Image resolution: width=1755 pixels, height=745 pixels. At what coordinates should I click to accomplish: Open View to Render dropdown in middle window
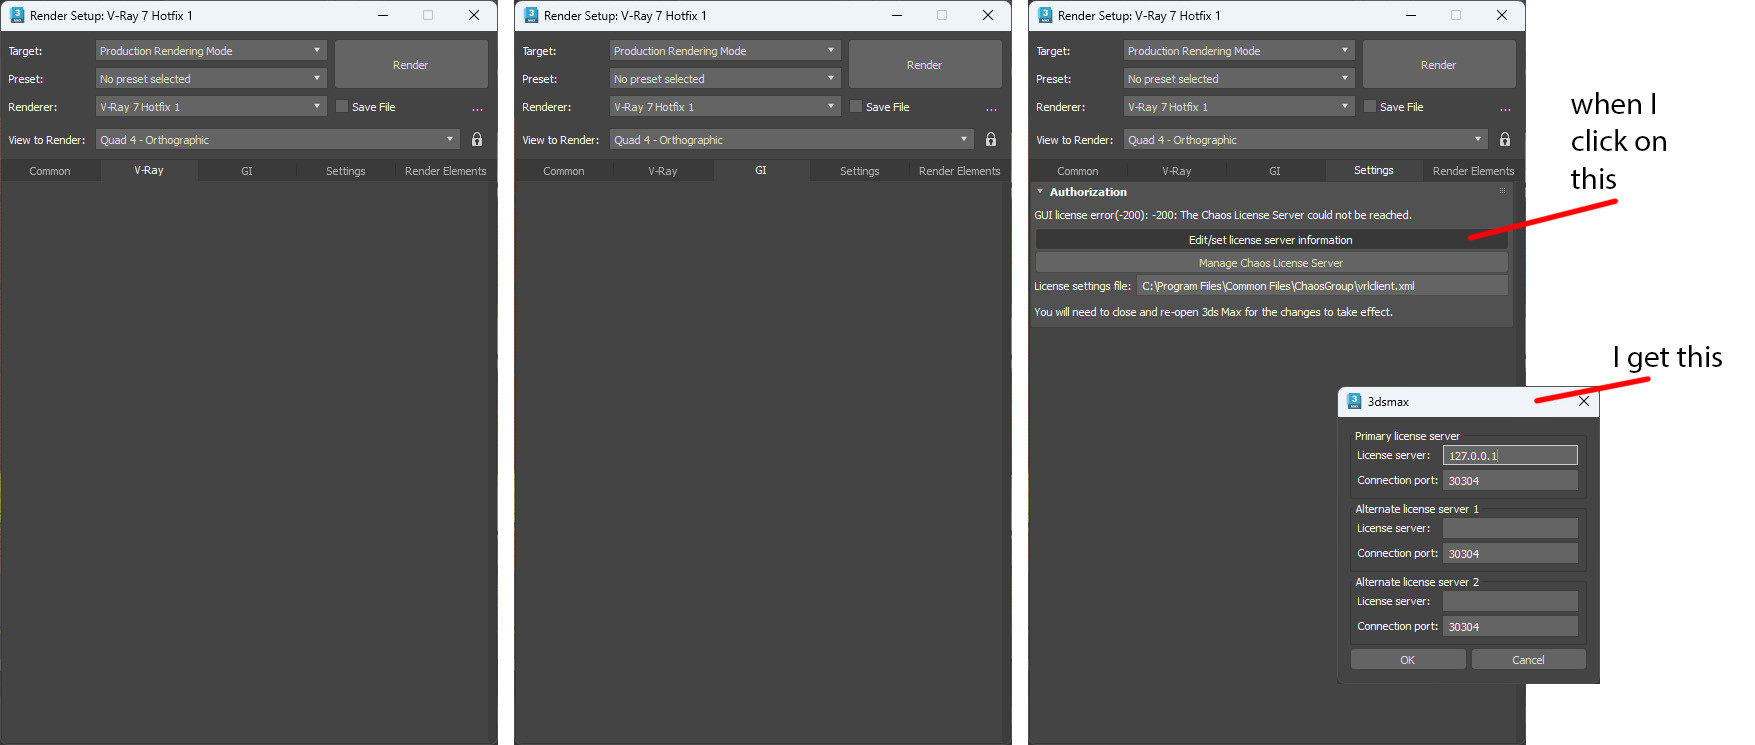[x=792, y=139]
